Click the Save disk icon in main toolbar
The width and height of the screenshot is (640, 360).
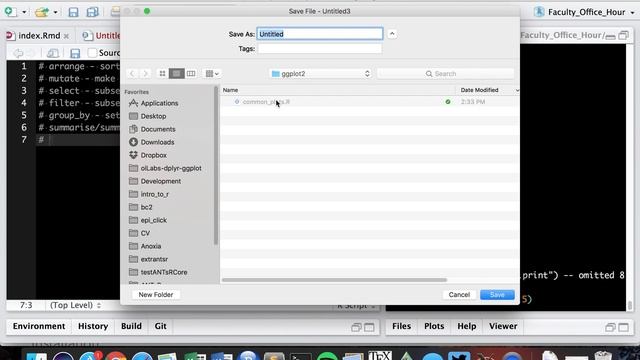point(73,12)
